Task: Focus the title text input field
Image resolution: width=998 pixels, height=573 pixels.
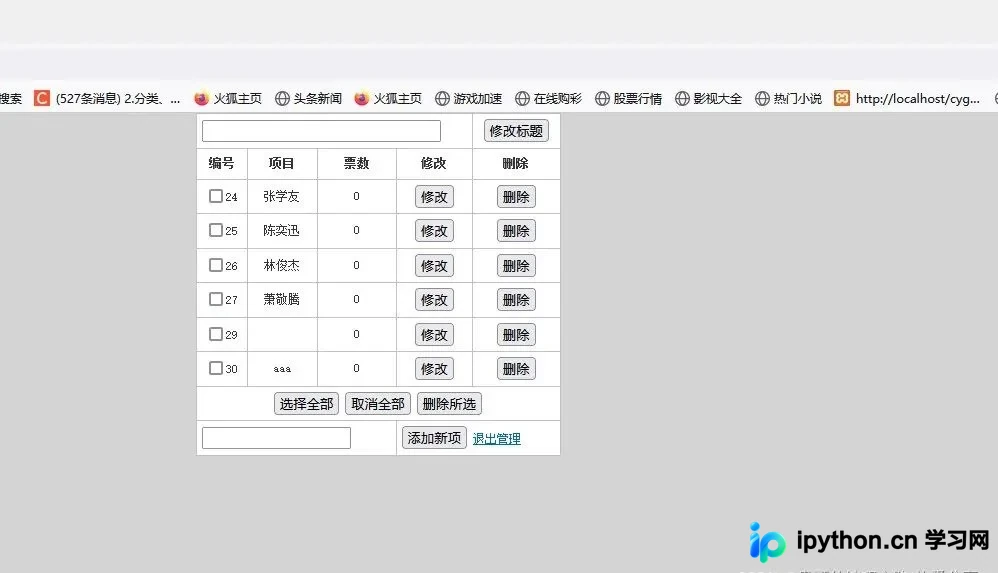Action: pos(321,131)
